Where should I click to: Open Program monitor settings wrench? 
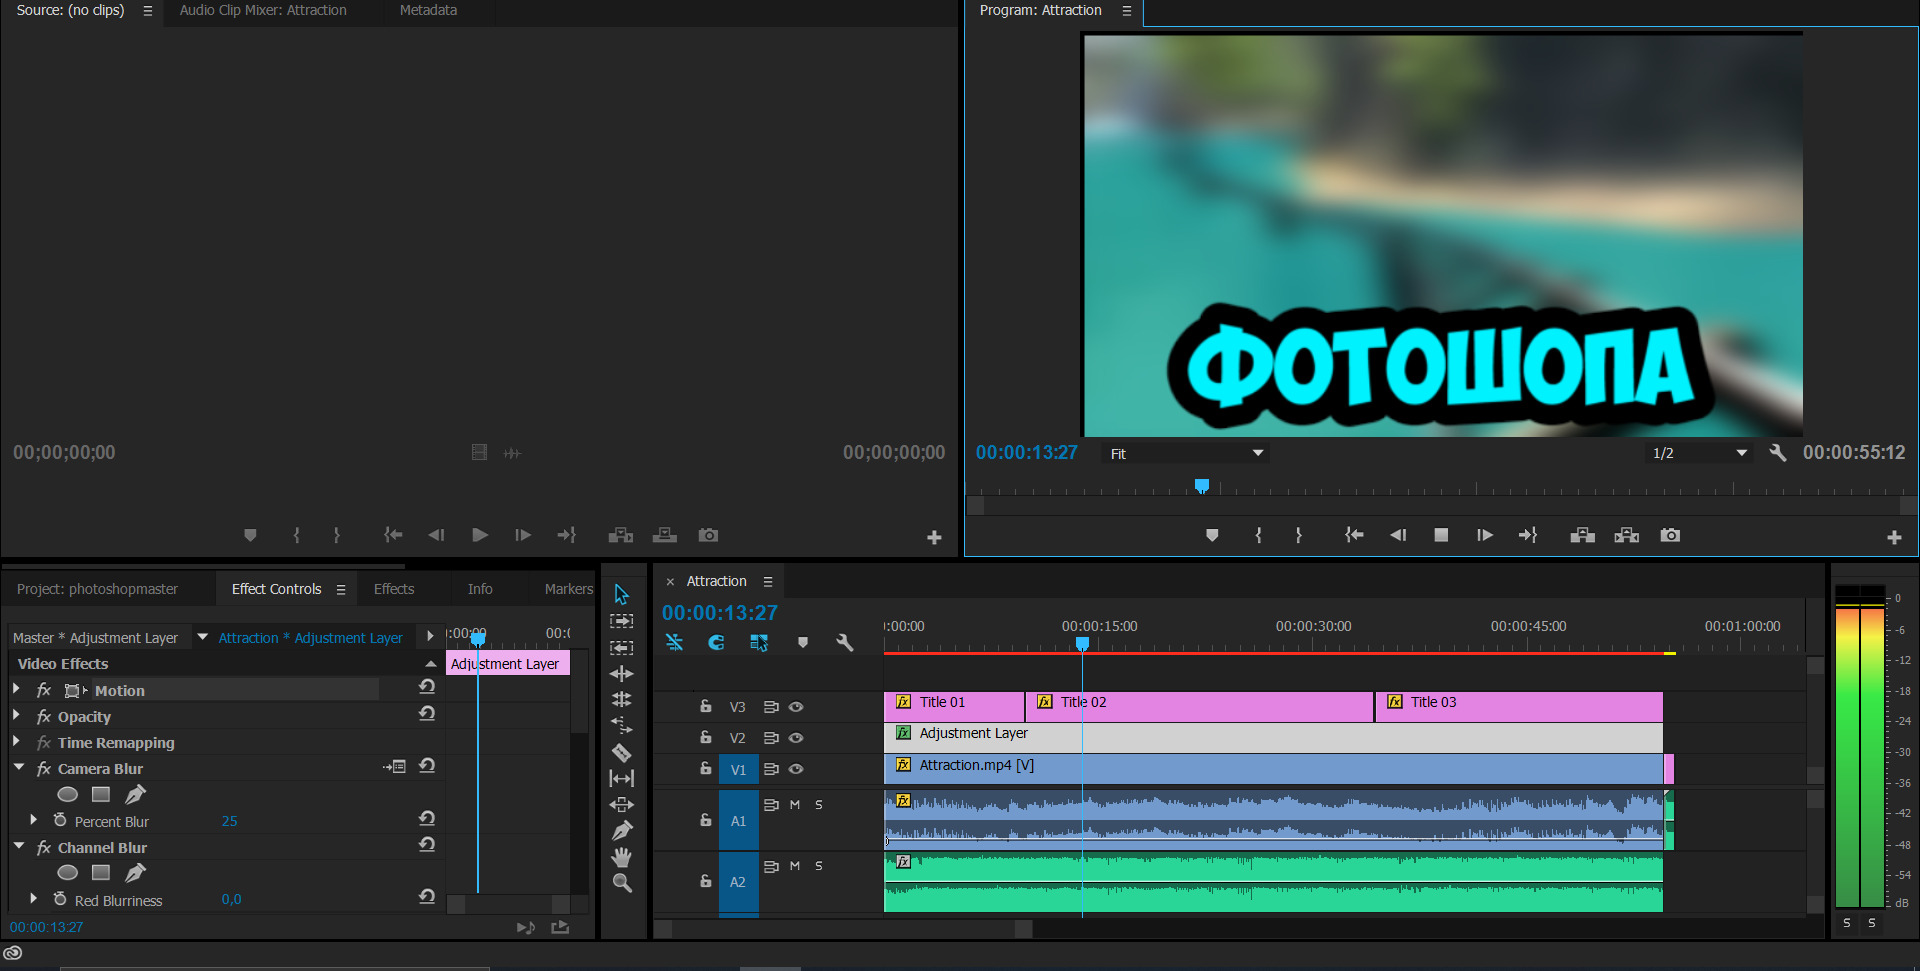(x=1777, y=453)
